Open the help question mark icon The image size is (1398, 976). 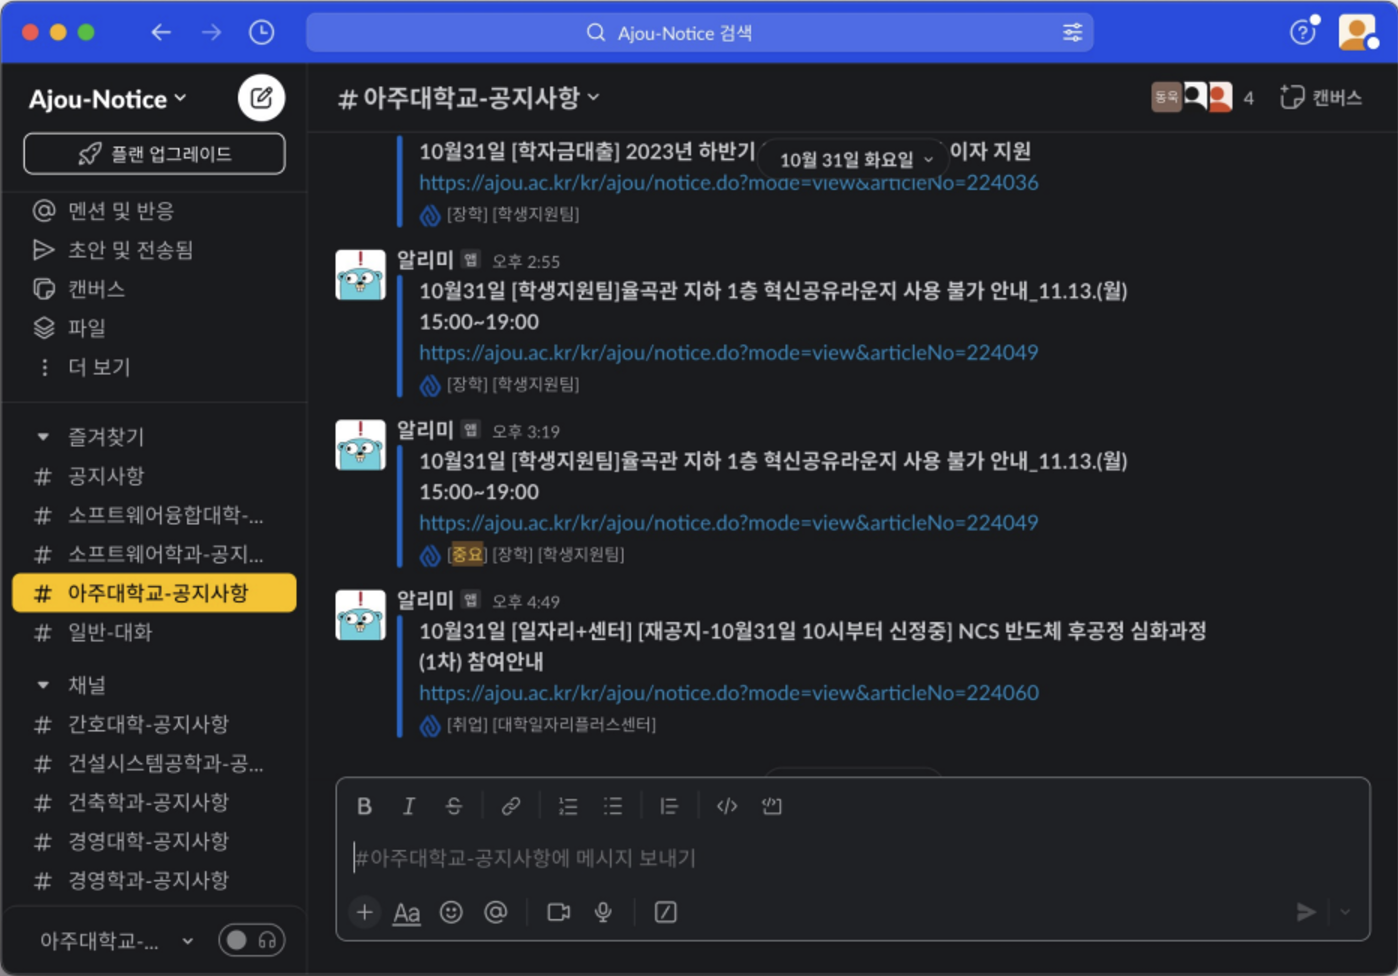click(x=1302, y=33)
